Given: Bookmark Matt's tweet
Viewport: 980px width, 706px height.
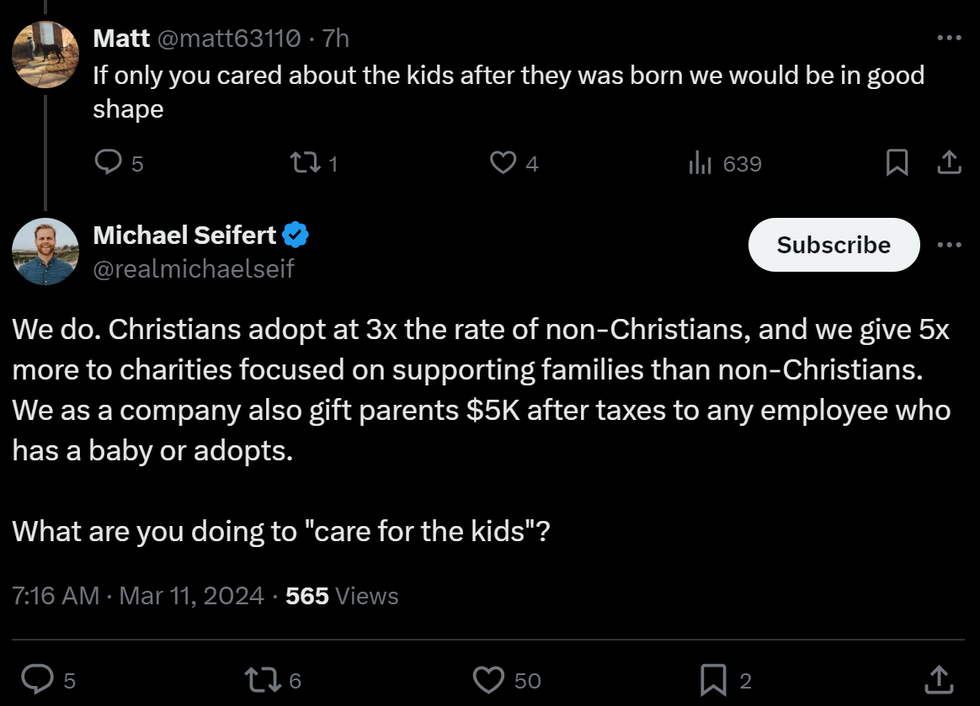Looking at the screenshot, I should [x=897, y=162].
